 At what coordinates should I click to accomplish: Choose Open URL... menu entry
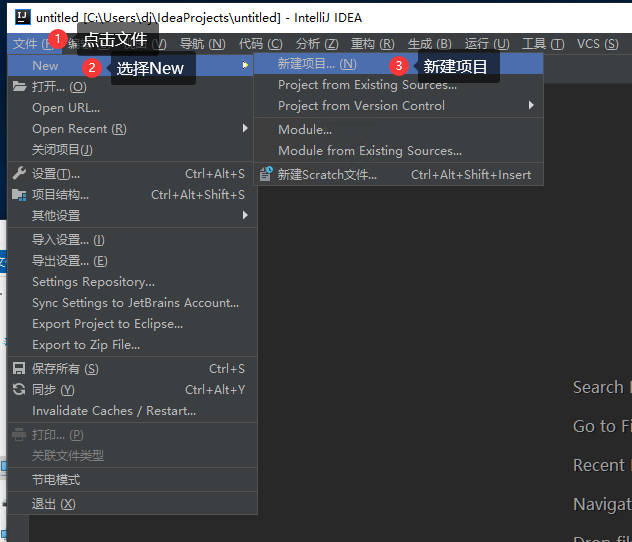[x=130, y=108]
